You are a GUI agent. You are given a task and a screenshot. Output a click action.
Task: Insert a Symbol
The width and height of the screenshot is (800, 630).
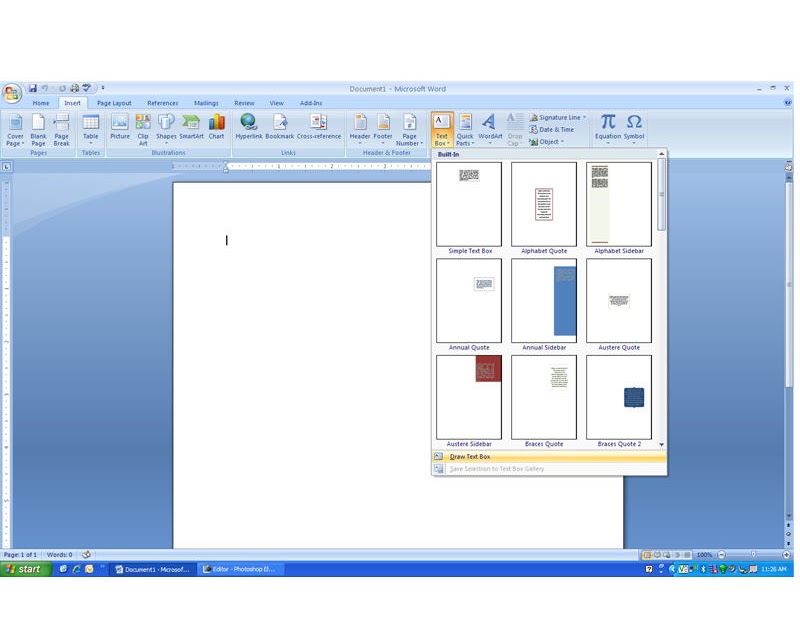pyautogui.click(x=636, y=125)
